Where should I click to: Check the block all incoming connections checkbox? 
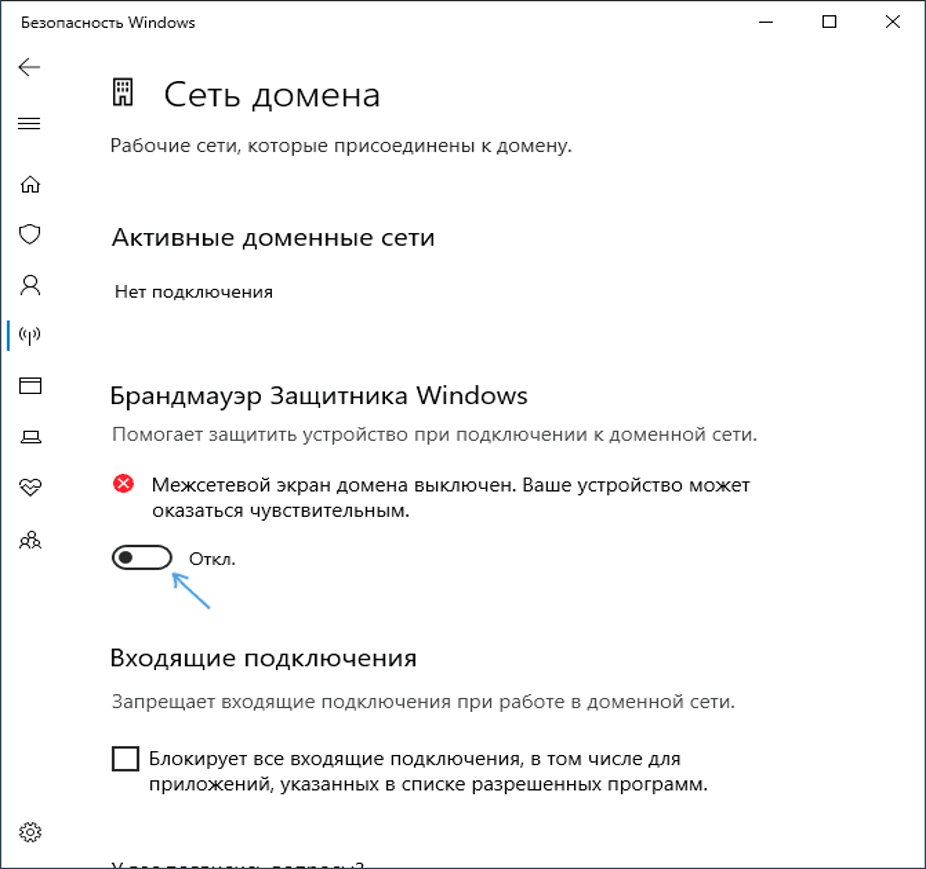coord(125,759)
